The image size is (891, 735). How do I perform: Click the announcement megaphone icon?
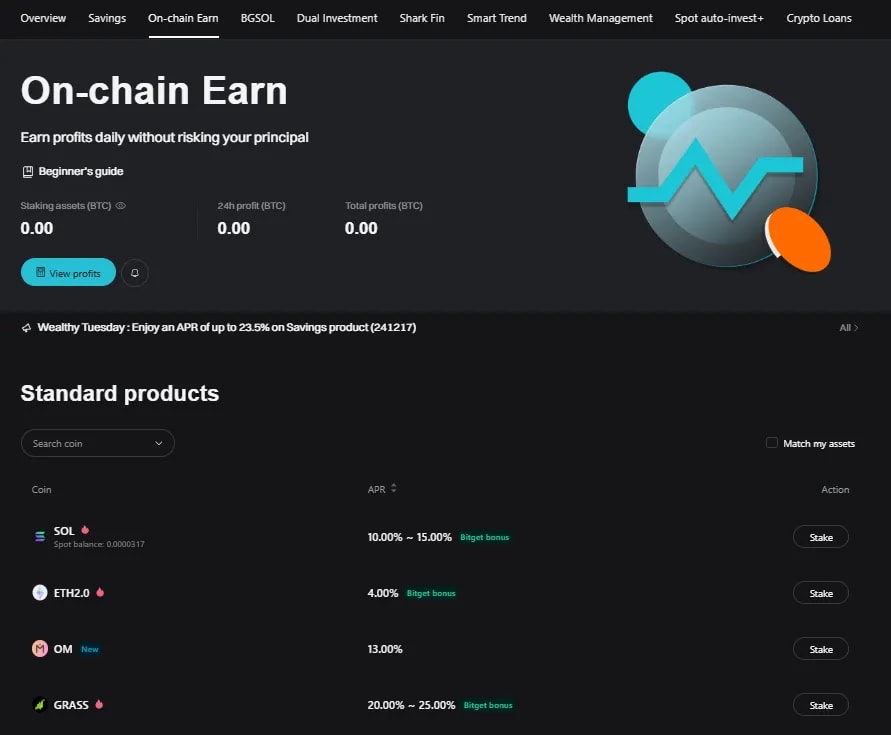click(25, 327)
